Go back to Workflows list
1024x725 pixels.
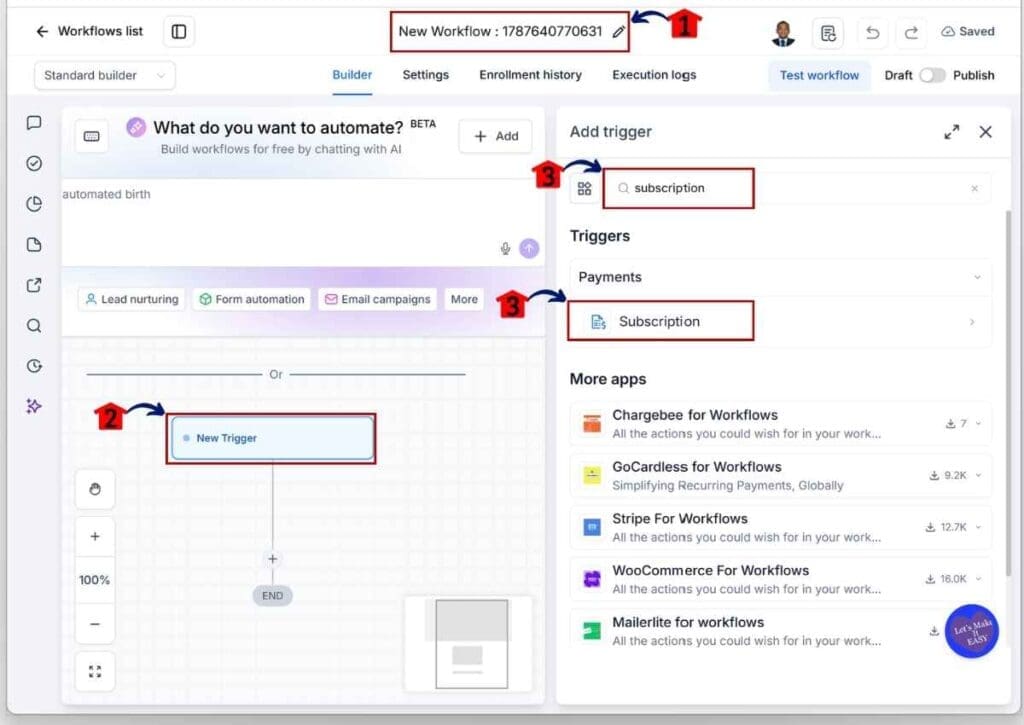tap(89, 31)
